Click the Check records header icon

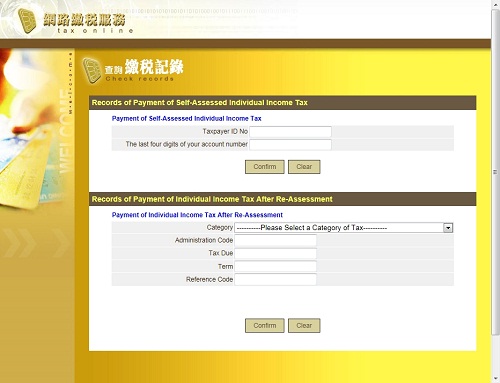(x=92, y=70)
